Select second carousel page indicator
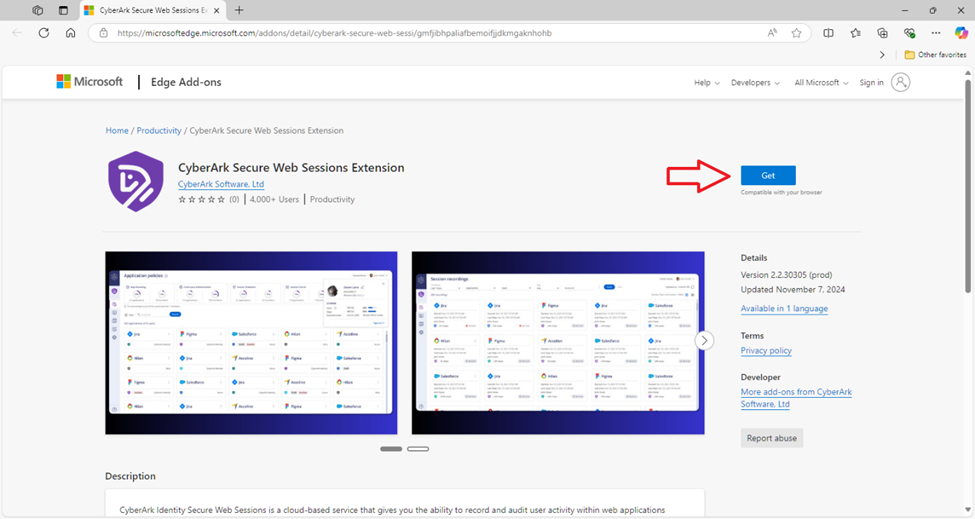The height and width of the screenshot is (519, 975). click(418, 449)
